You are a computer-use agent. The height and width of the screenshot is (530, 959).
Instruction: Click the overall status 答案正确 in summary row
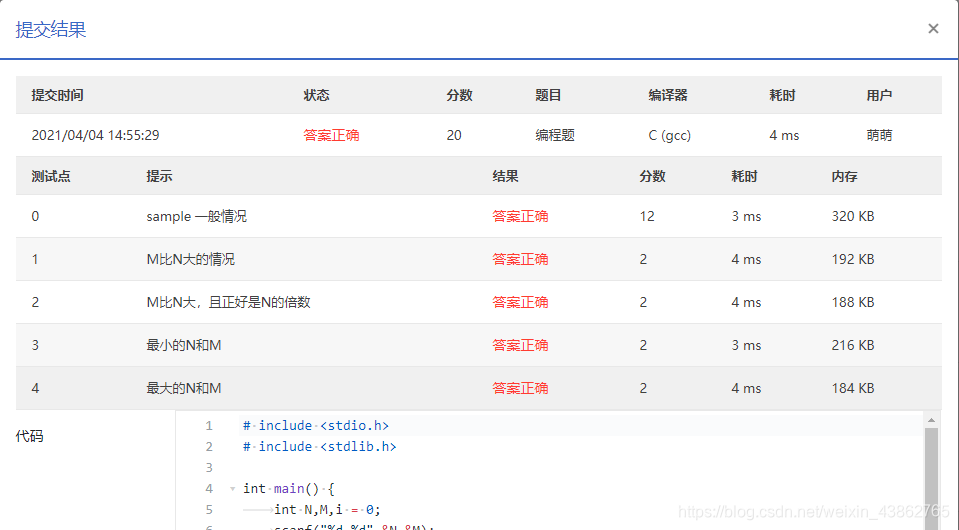(331, 135)
